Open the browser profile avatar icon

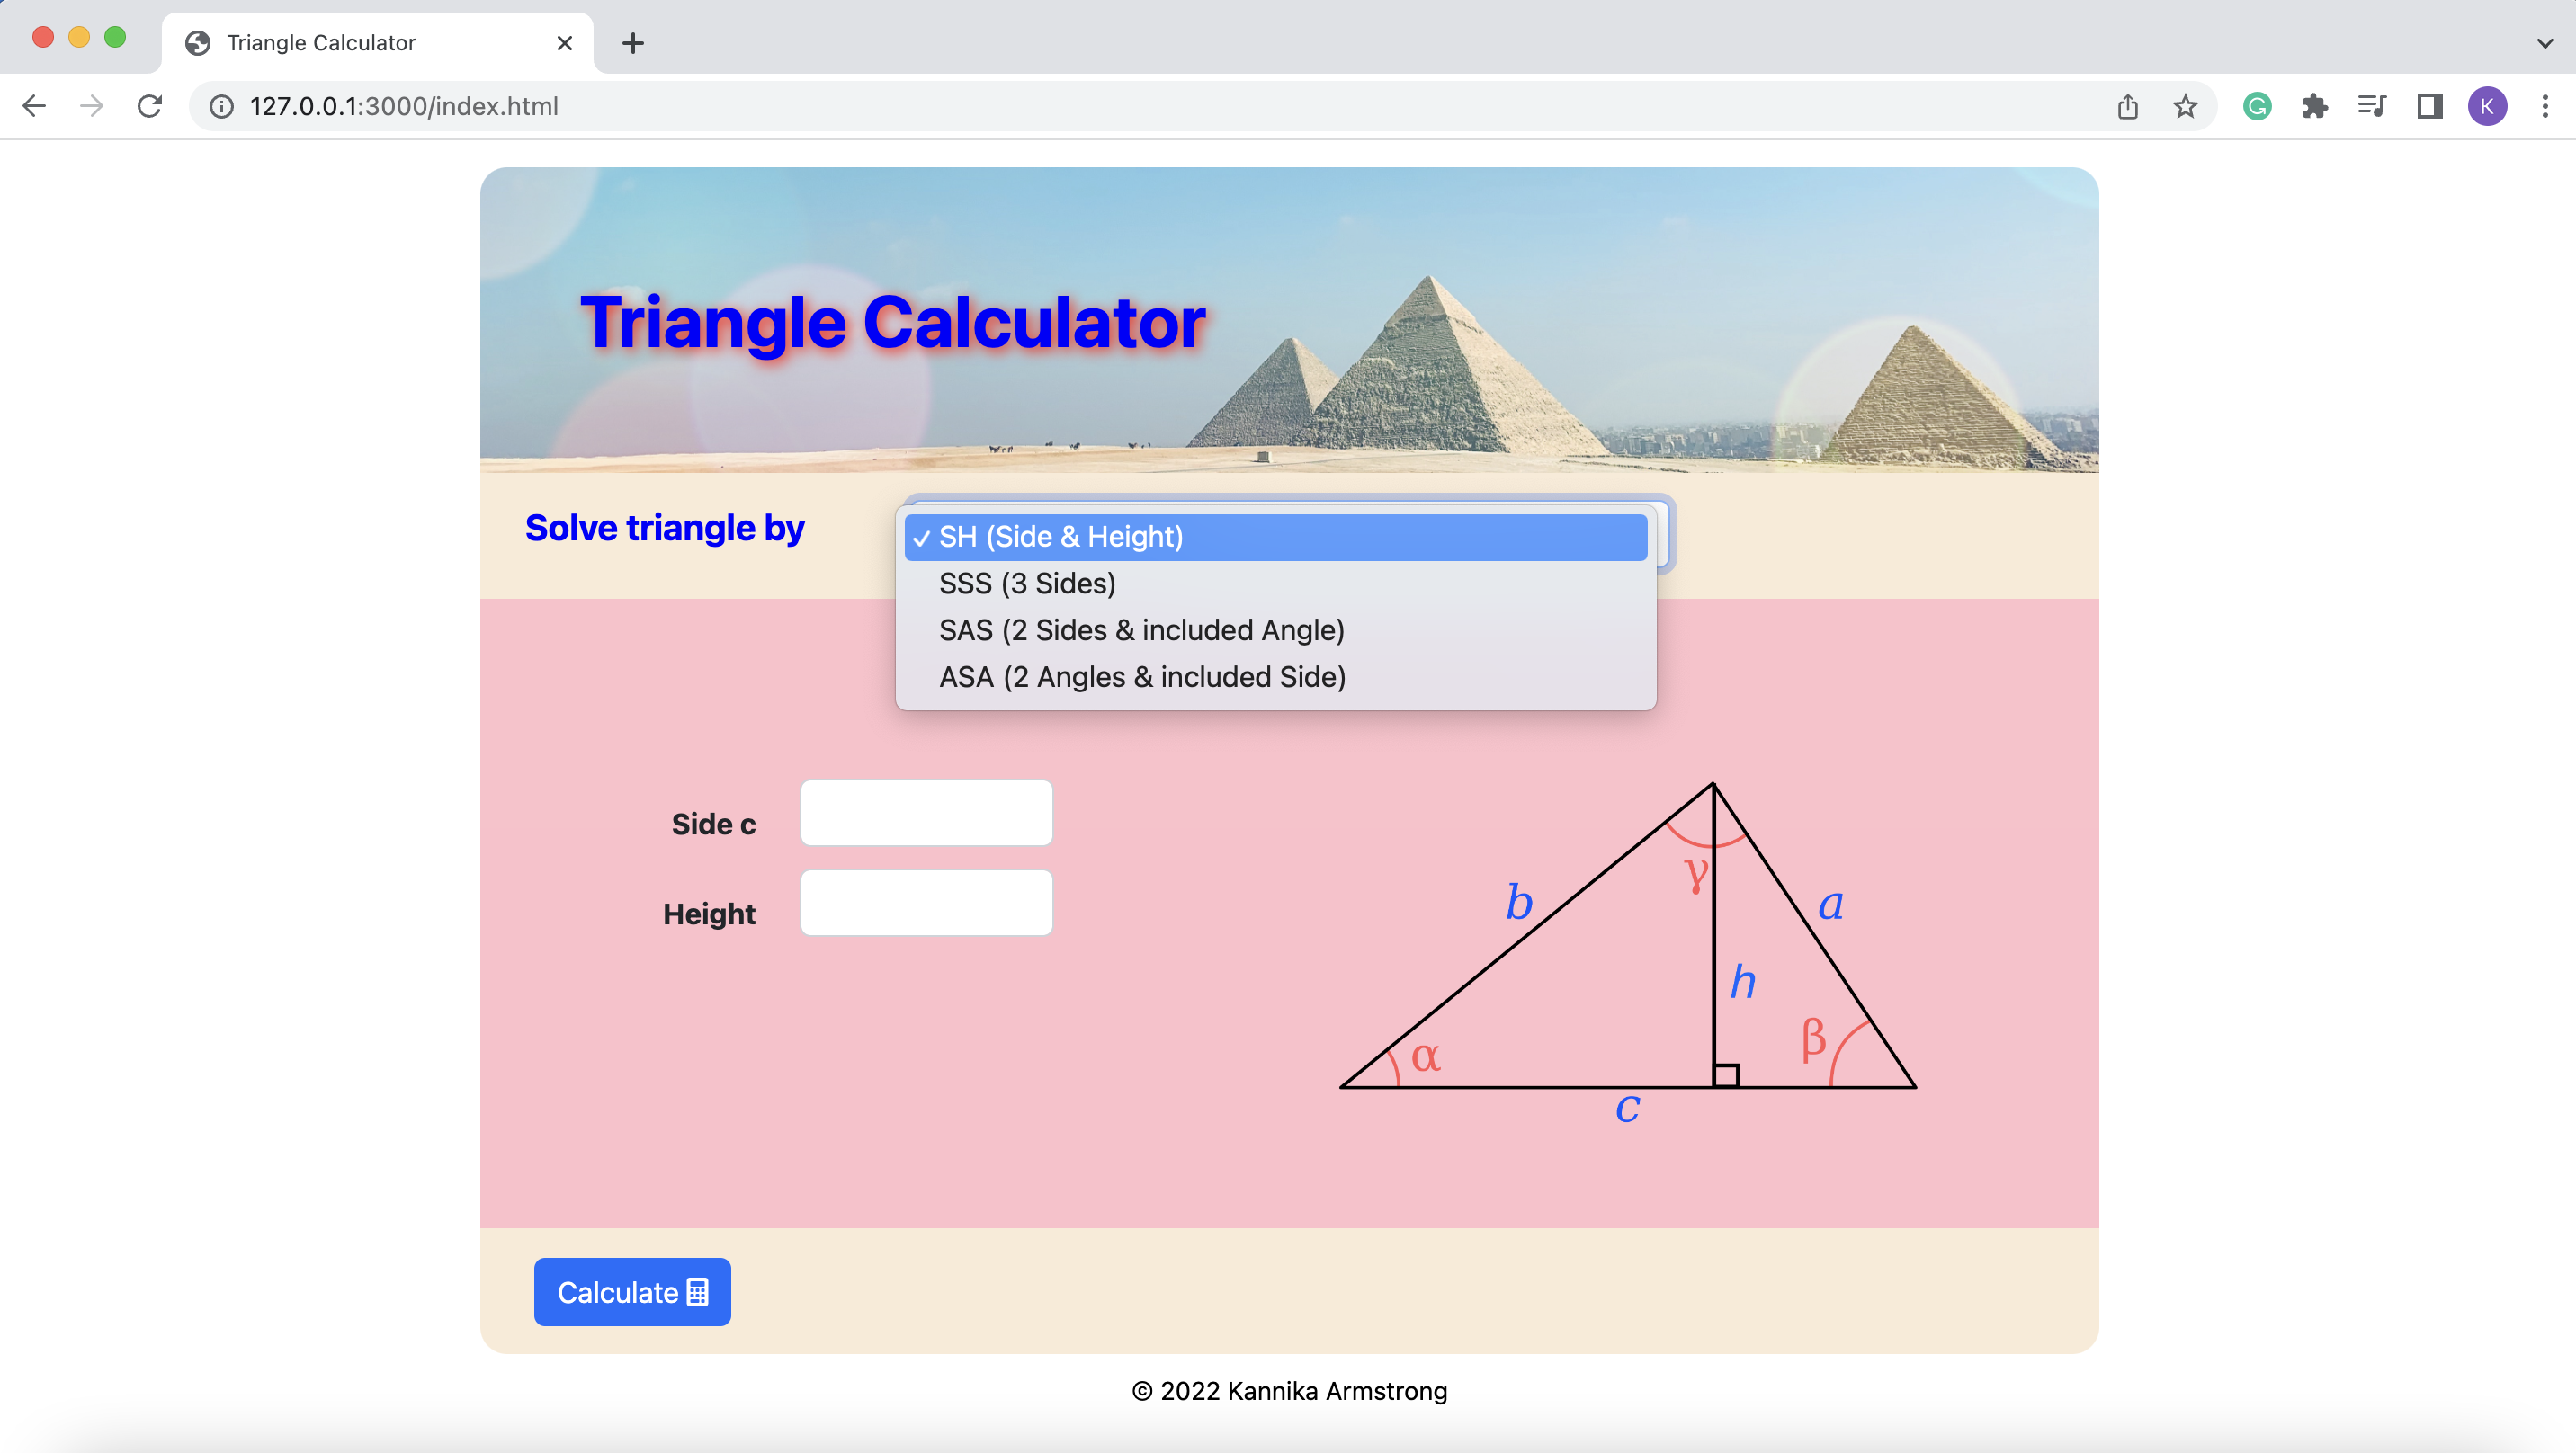pyautogui.click(x=2489, y=105)
